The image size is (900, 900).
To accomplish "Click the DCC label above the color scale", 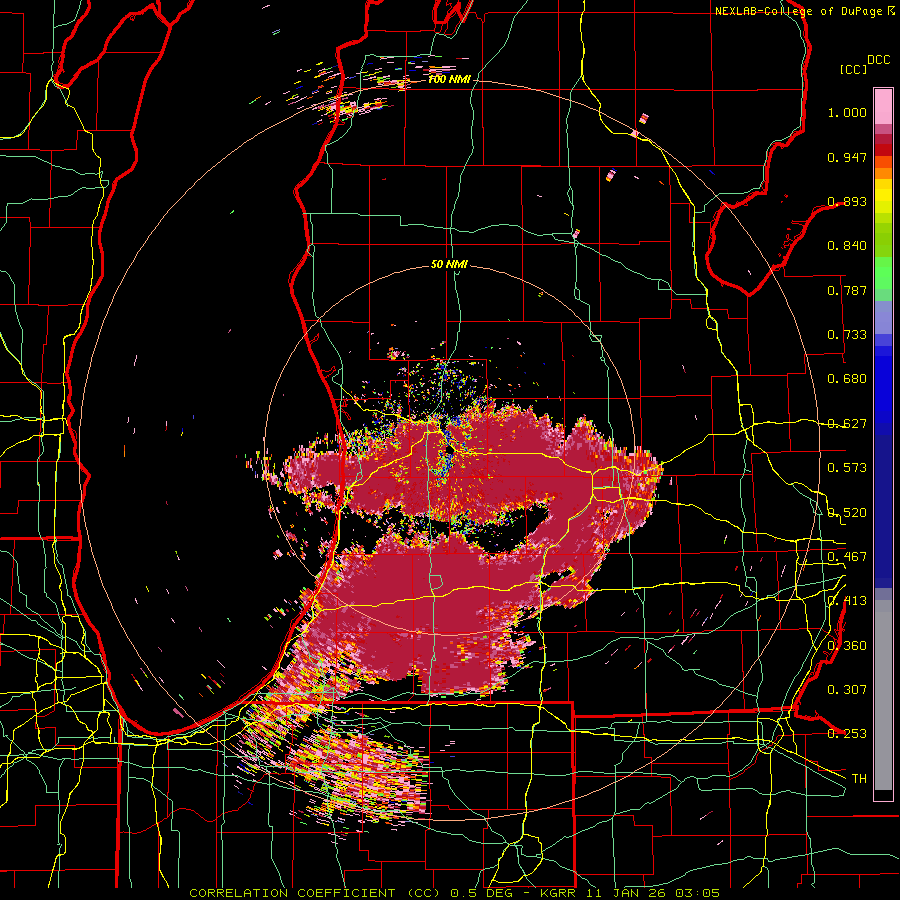I will 878,60.
